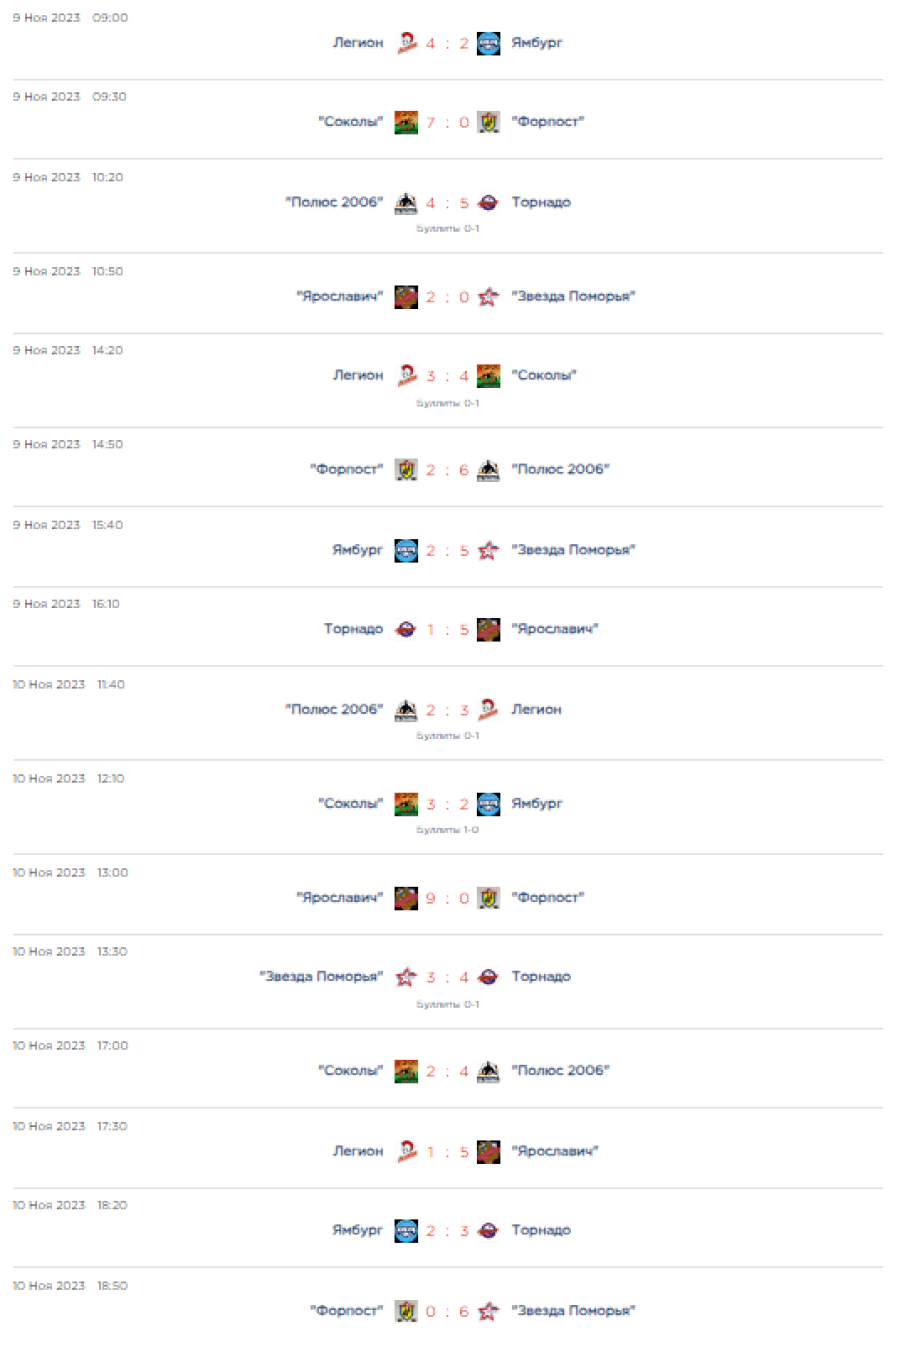This screenshot has height=1347, width=900.
Task: Open the 0 : 6 score of Форпост–Звезда Поморья
Action: click(x=447, y=1312)
